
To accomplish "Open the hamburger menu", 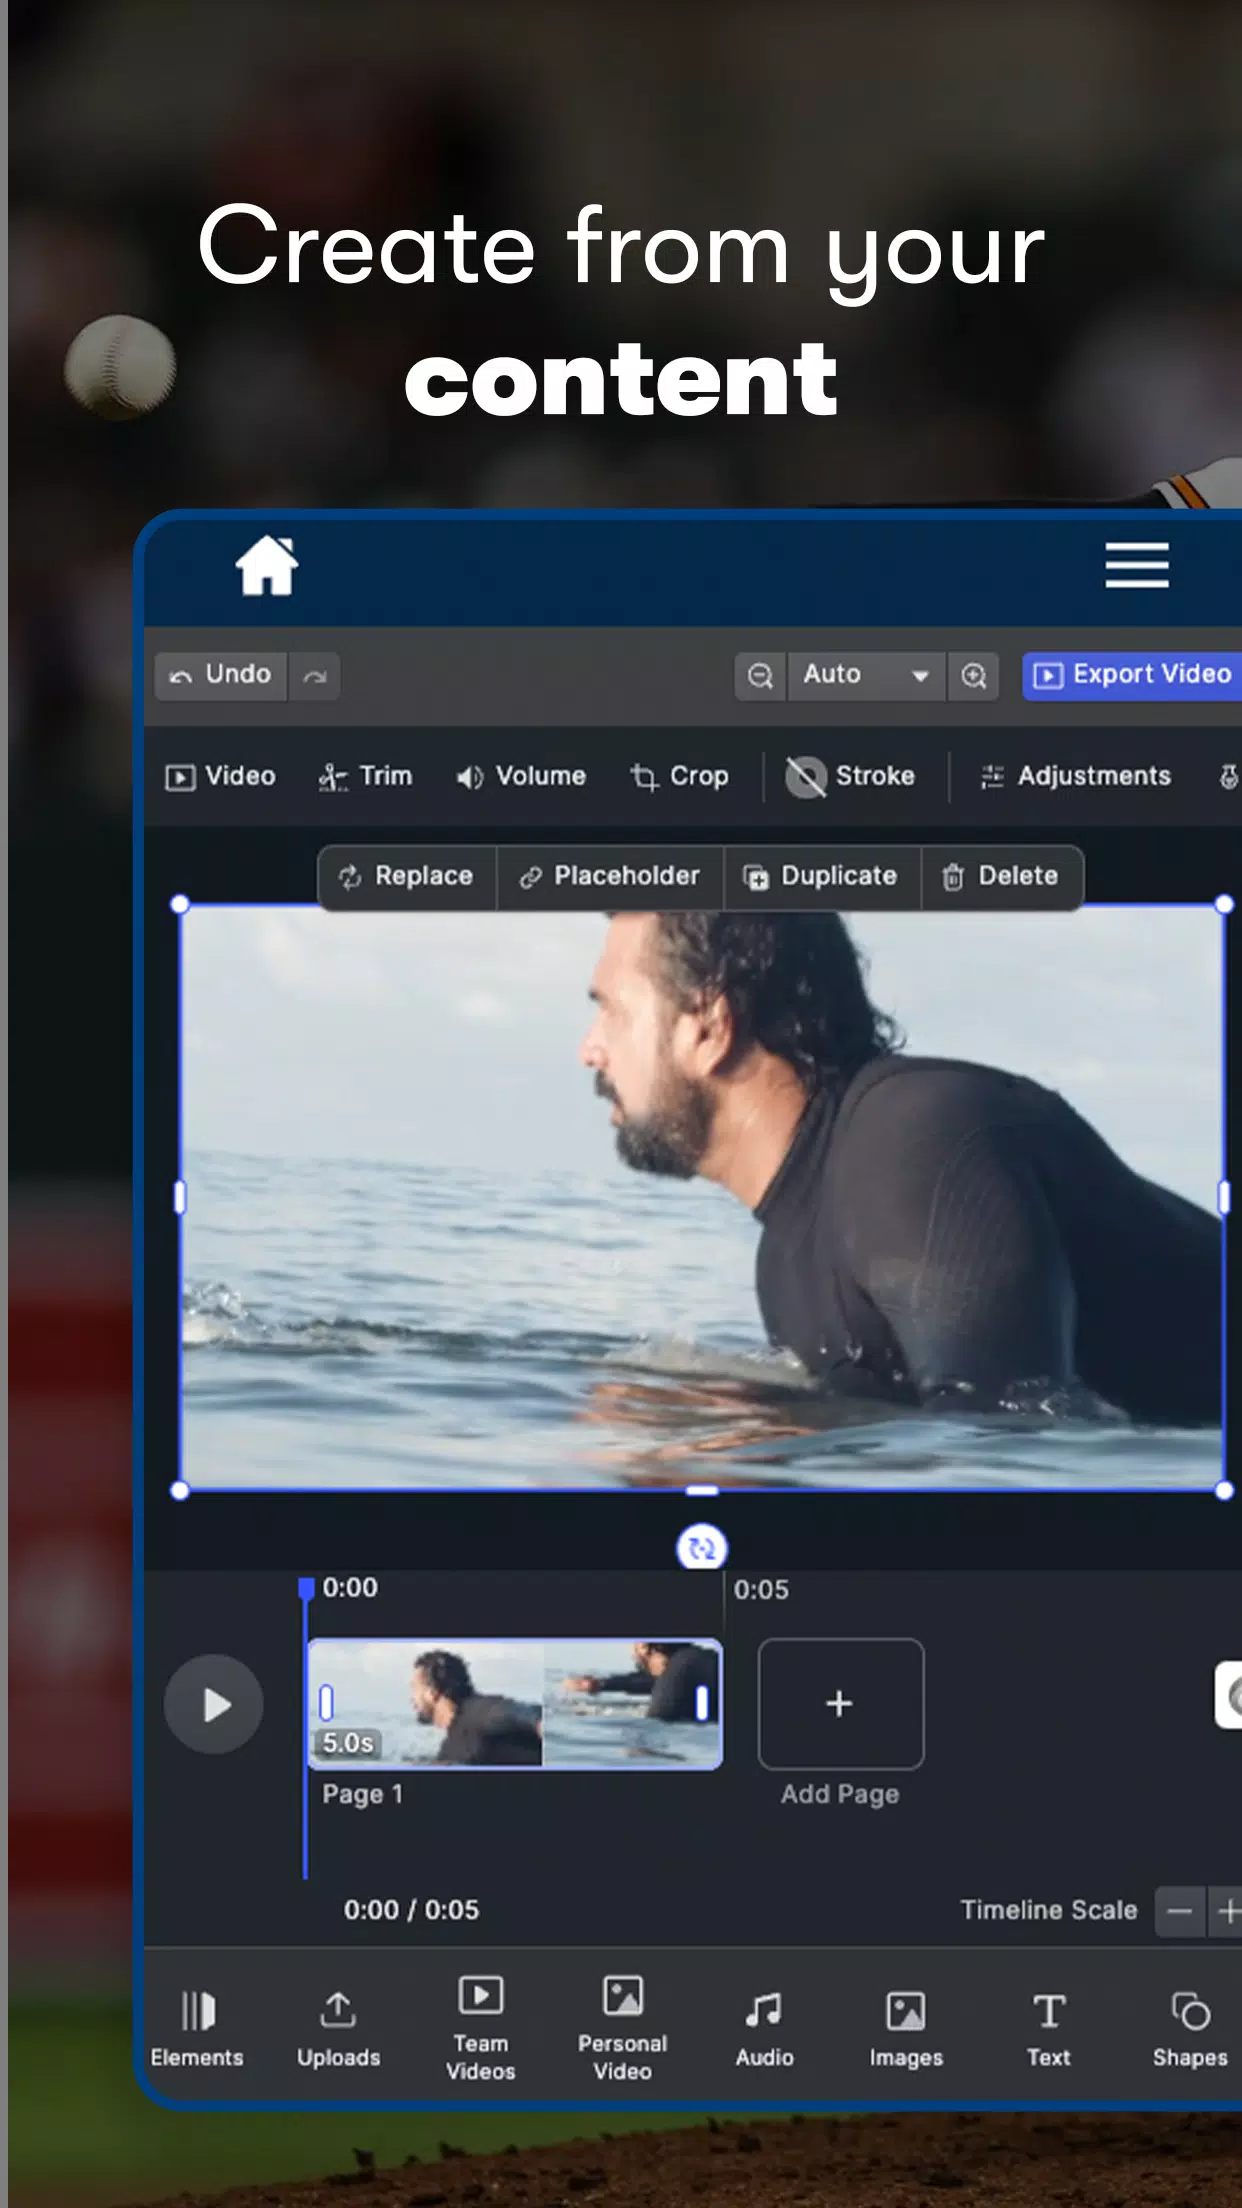I will (x=1137, y=566).
